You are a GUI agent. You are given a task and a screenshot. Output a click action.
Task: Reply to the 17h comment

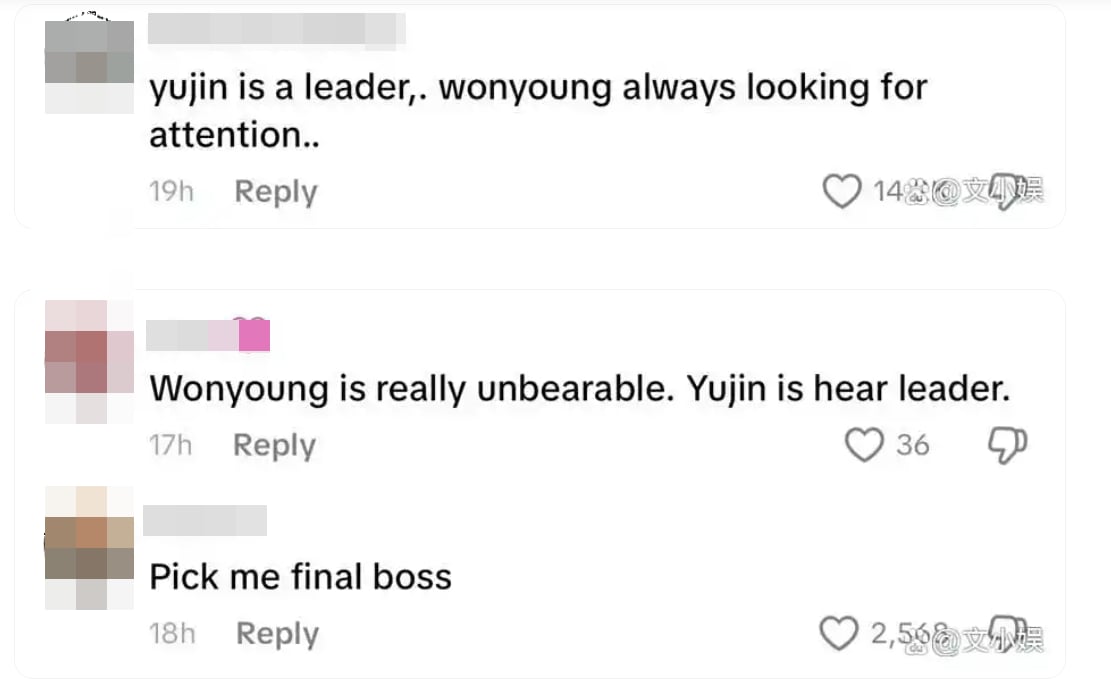click(275, 445)
